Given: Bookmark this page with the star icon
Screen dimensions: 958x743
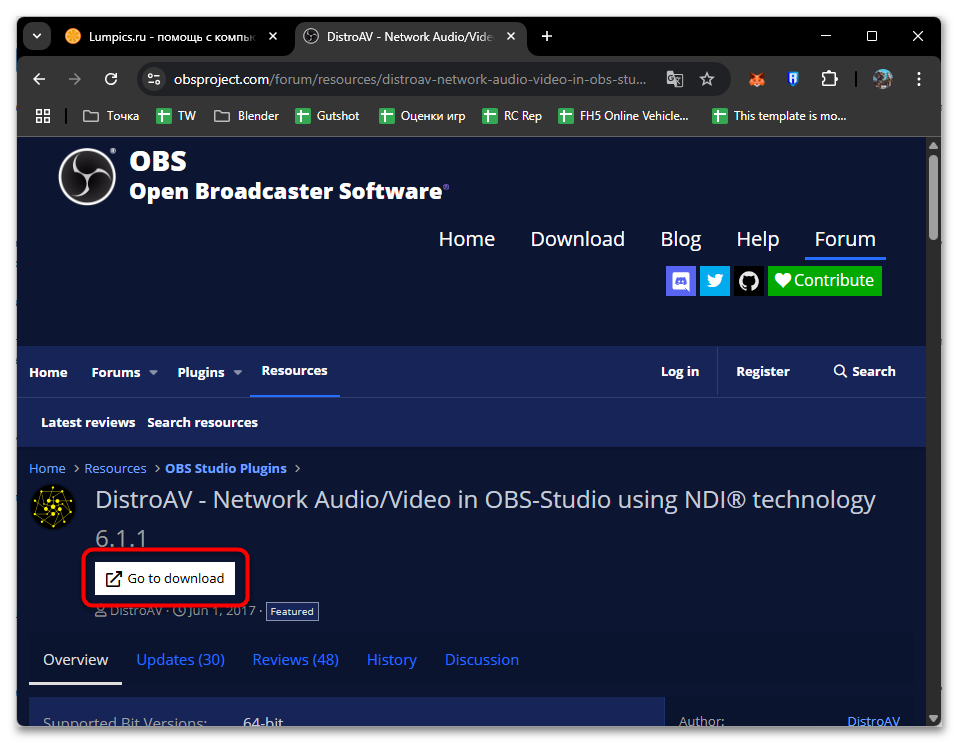Looking at the screenshot, I should 707,79.
